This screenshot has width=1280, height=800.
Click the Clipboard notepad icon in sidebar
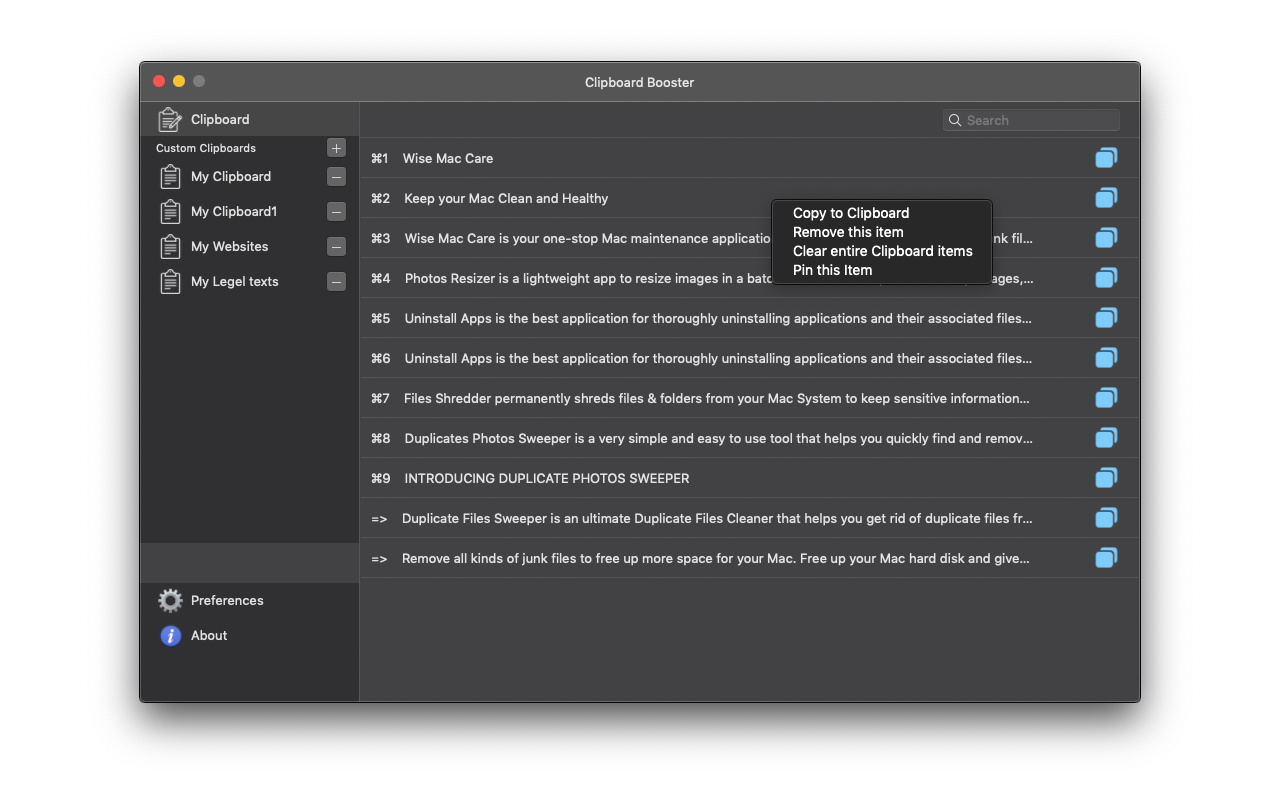tap(170, 120)
